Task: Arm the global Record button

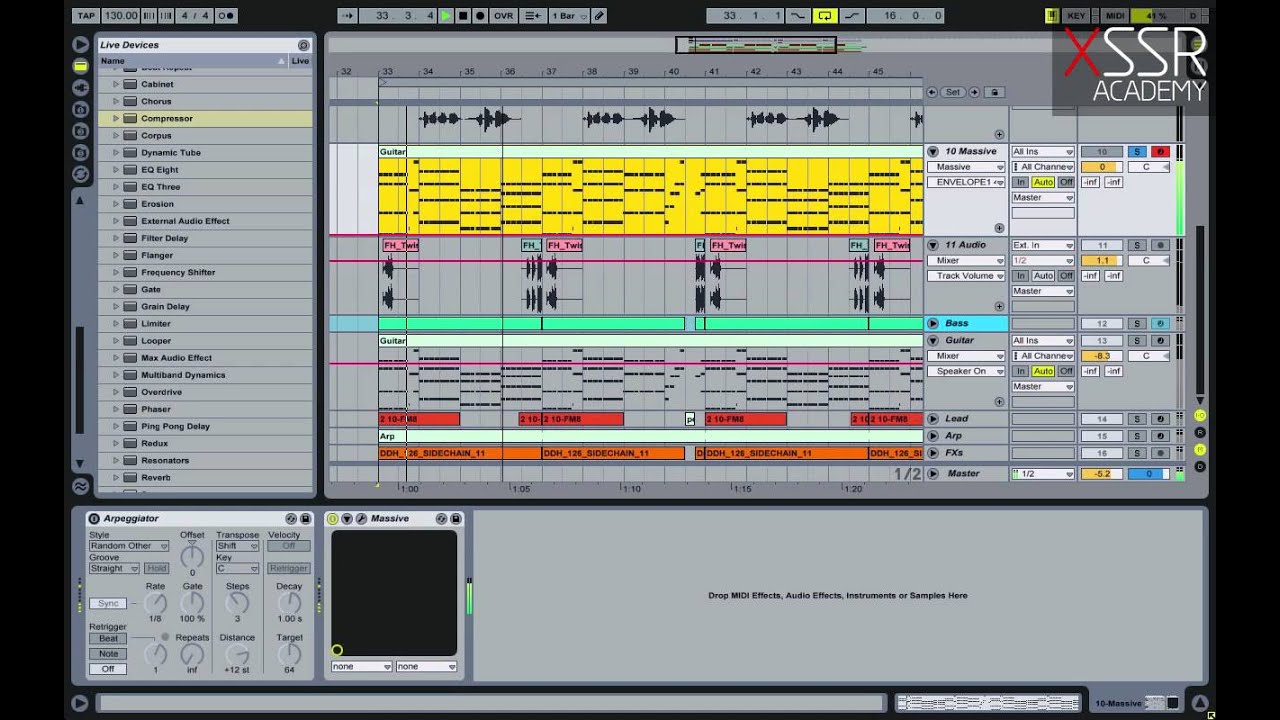Action: click(x=480, y=16)
